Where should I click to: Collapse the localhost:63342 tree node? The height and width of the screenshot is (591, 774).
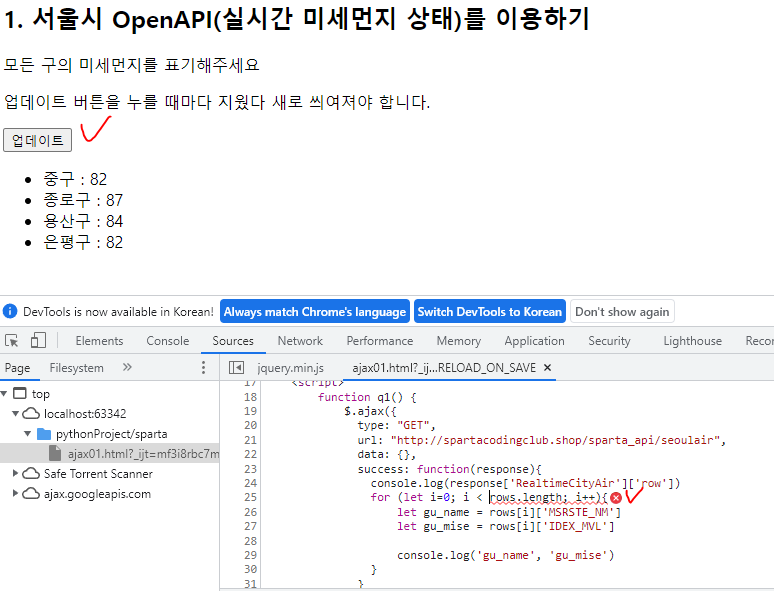pos(16,413)
